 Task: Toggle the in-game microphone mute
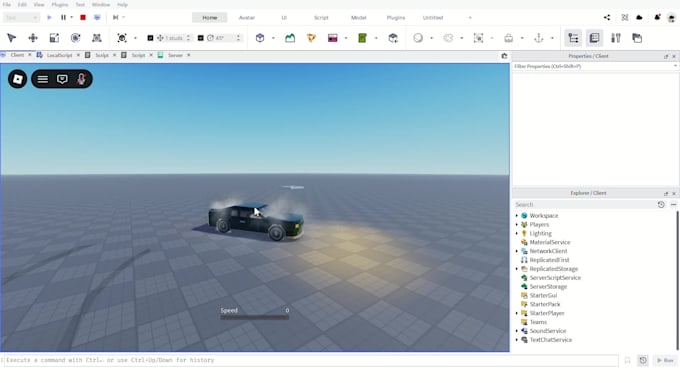81,79
